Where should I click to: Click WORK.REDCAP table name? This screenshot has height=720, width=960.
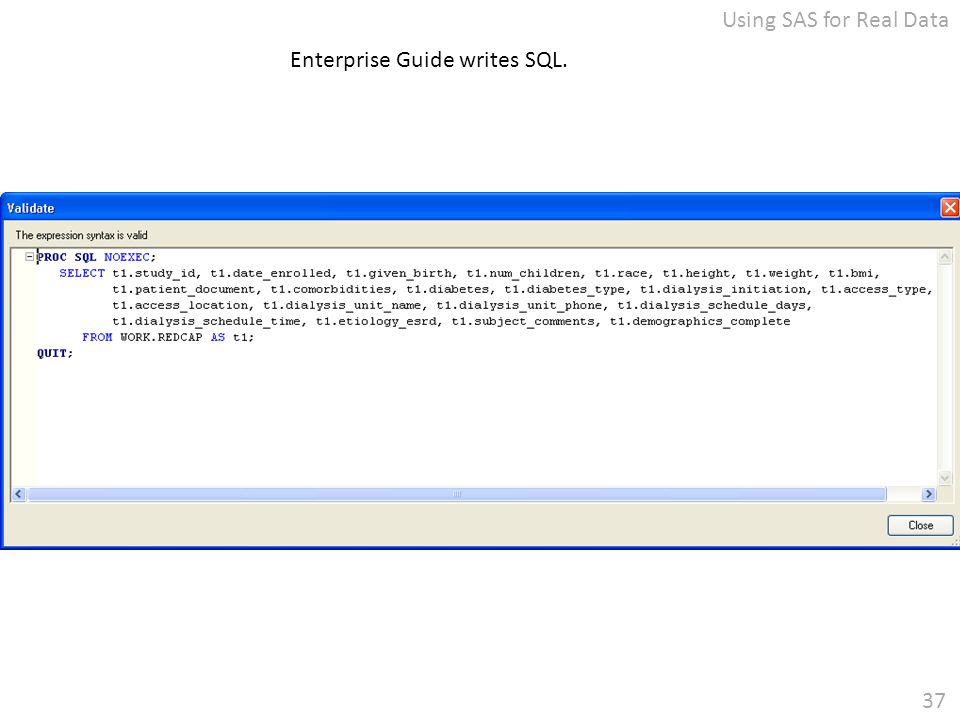tap(161, 337)
